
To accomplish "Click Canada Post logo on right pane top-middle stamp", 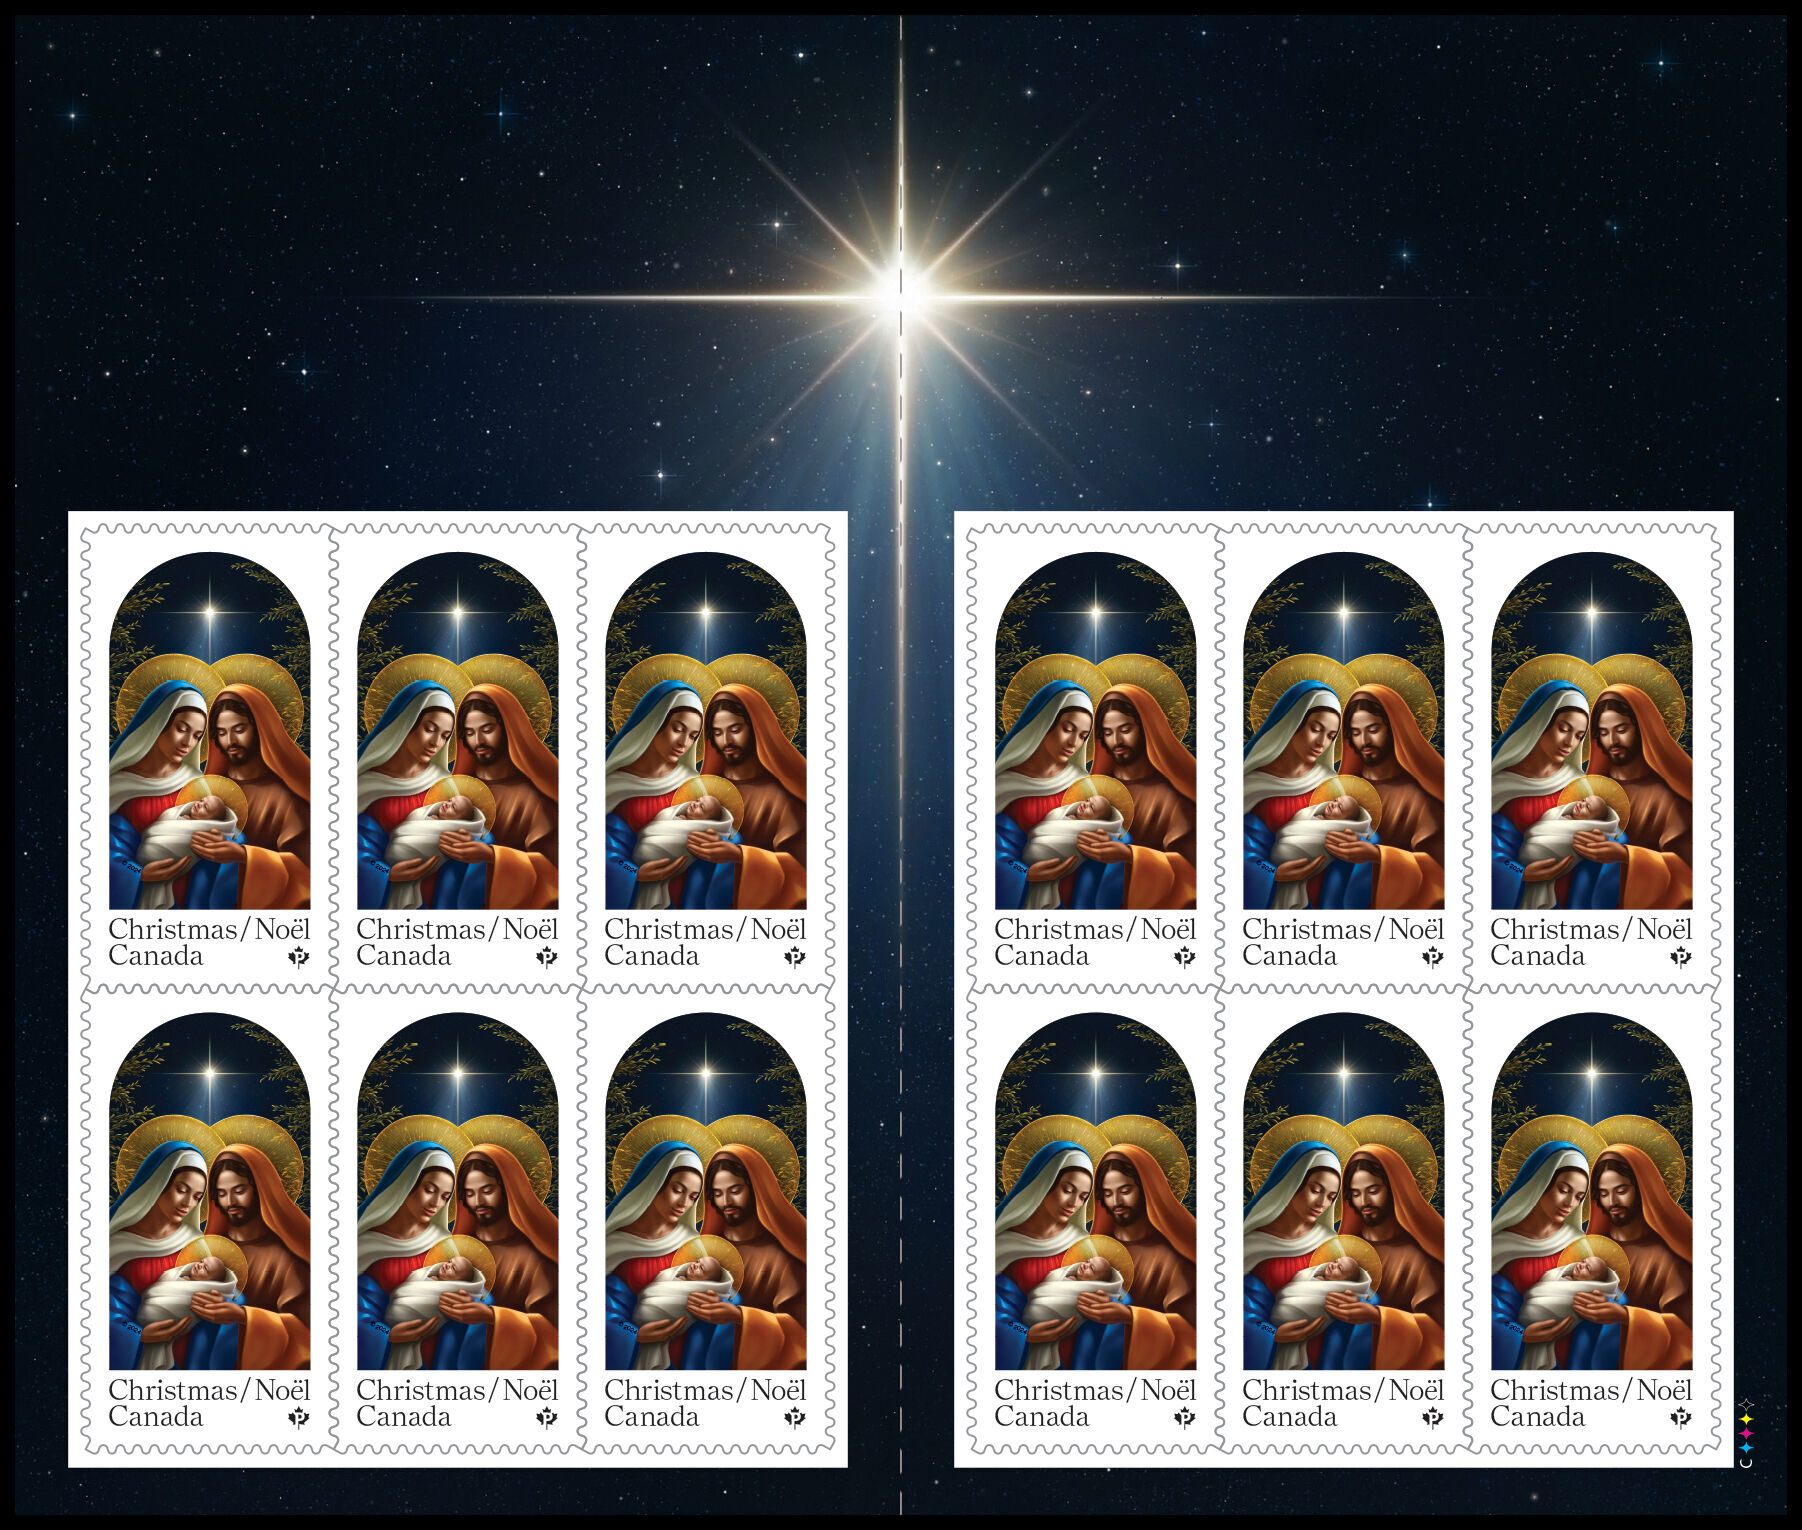I will (1433, 957).
